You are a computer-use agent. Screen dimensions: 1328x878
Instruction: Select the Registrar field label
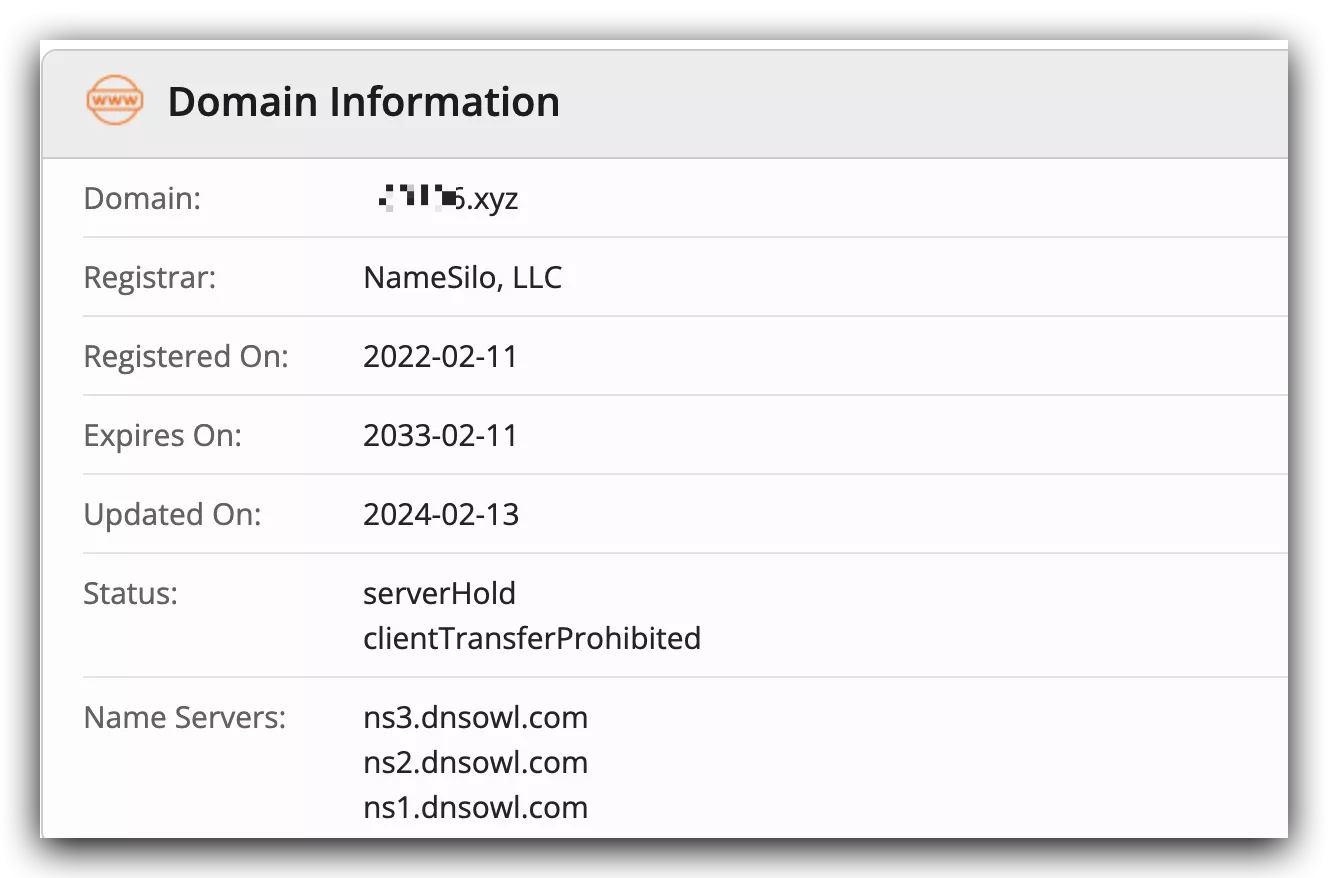coord(149,277)
